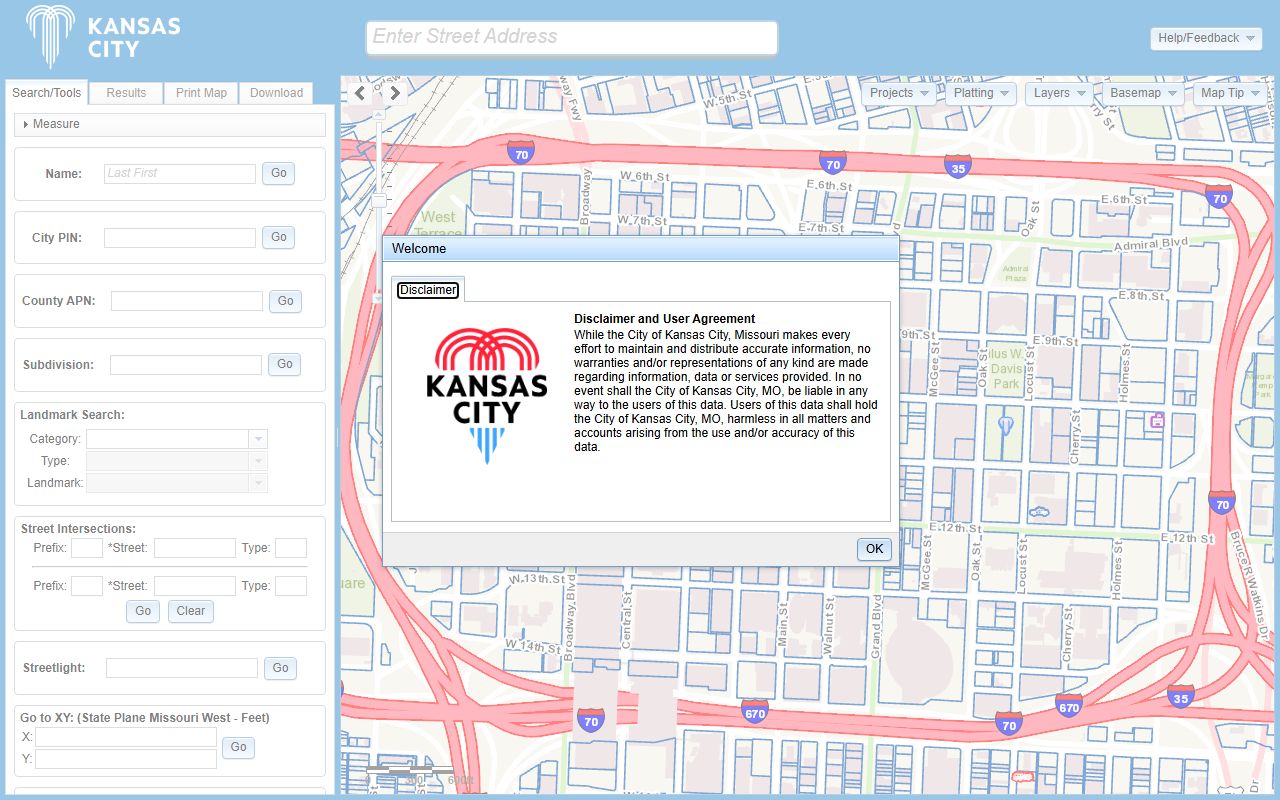Click Go for the XY coordinates
1280x800 pixels.
(238, 747)
